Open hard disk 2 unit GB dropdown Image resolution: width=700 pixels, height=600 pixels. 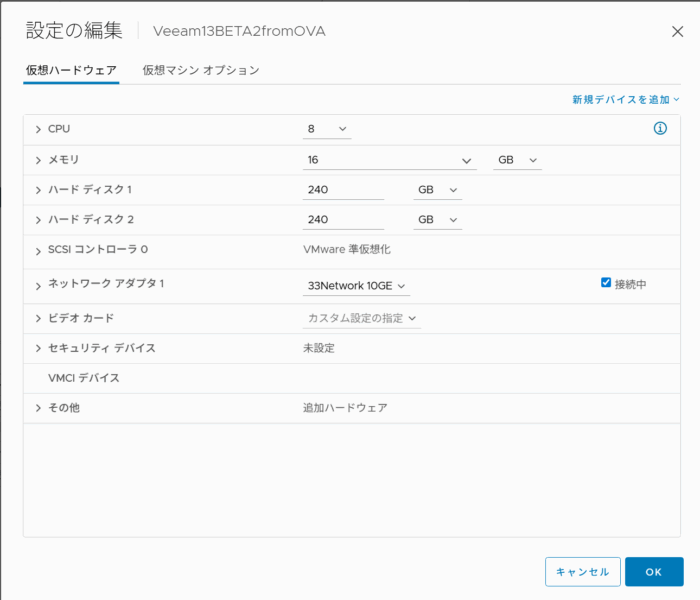(438, 220)
